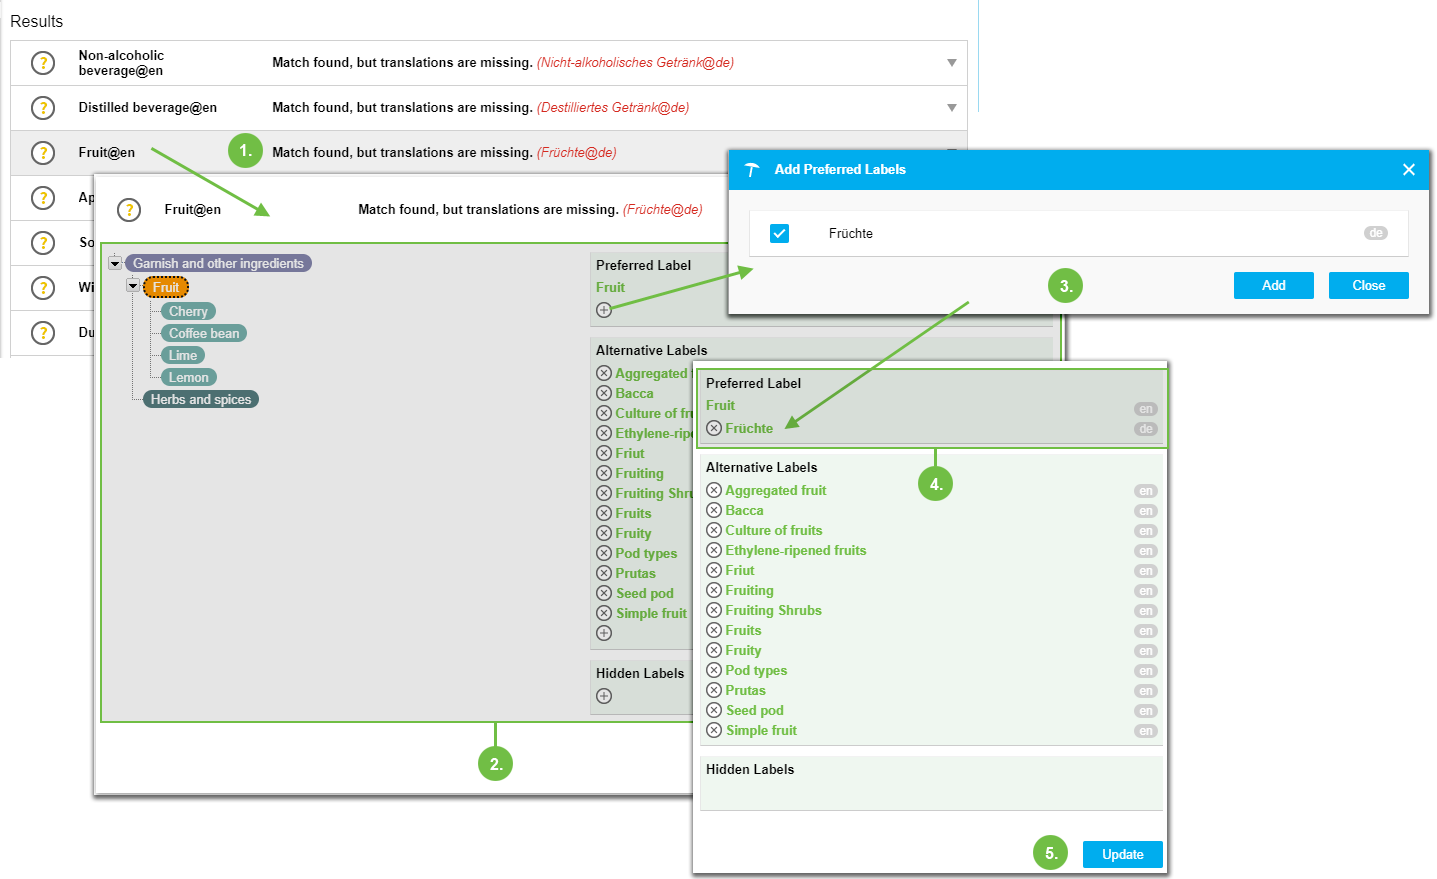The width and height of the screenshot is (1437, 879).
Task: Click question mark icon for Non-alcoholic beverage
Action: tap(43, 63)
